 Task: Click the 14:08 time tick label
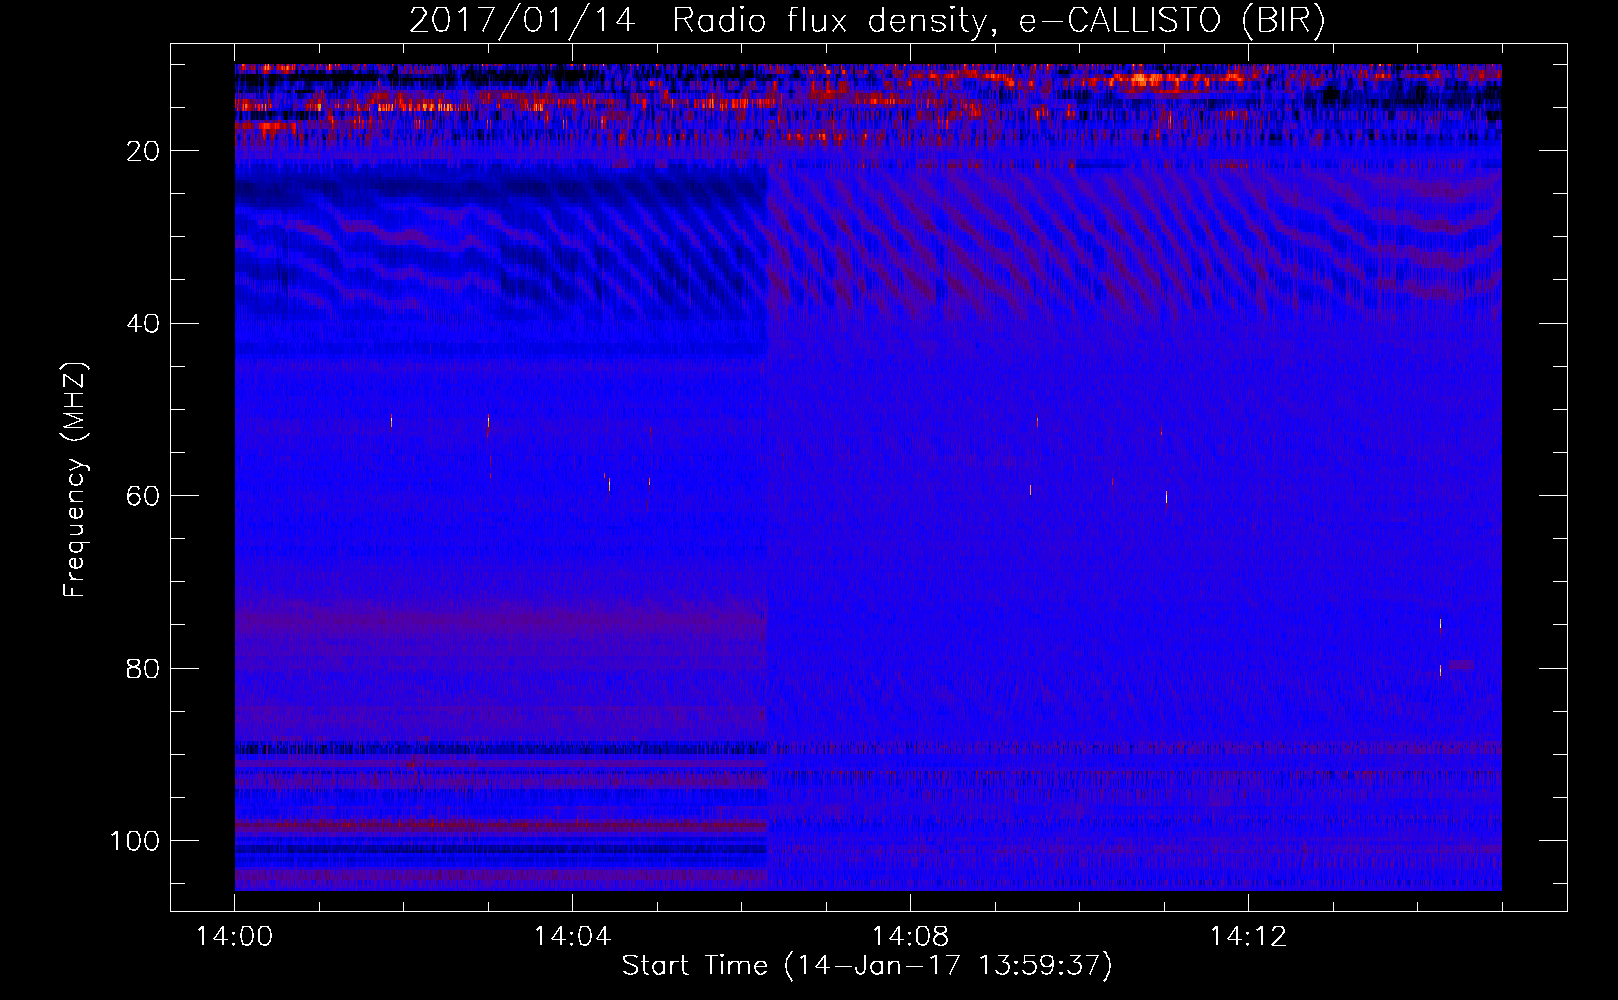point(910,937)
